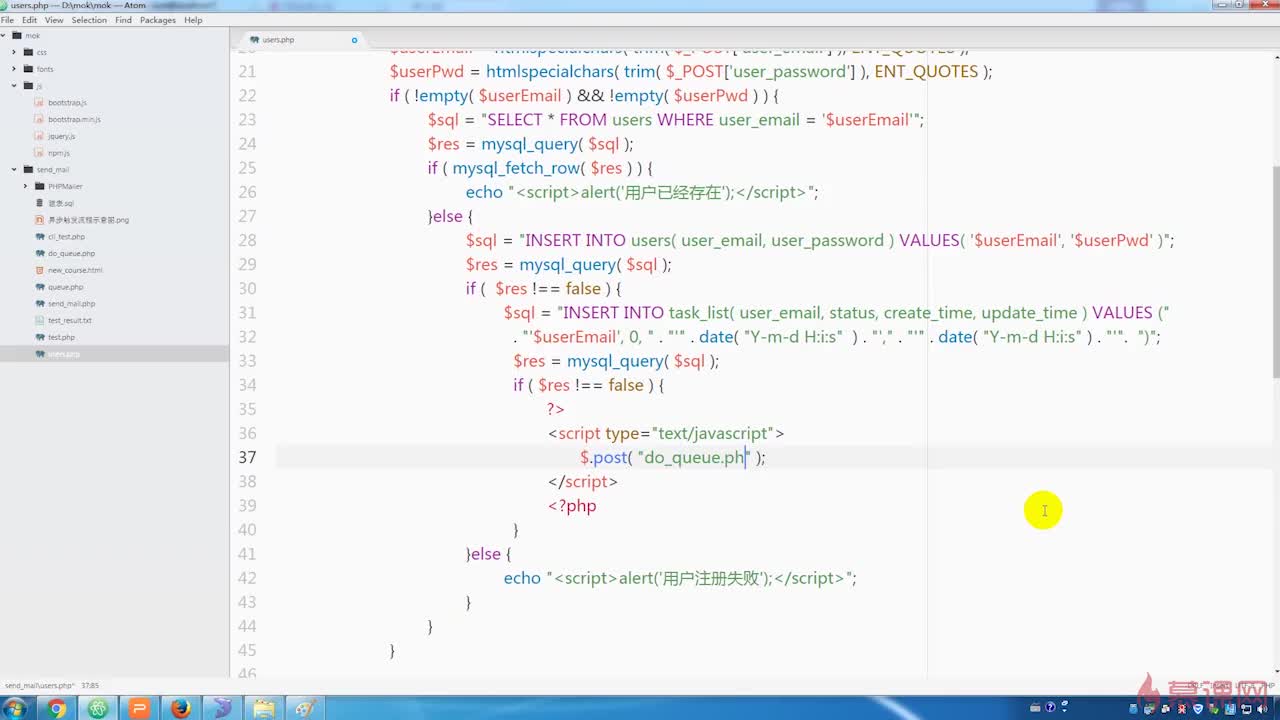This screenshot has height=720, width=1280.
Task: Open test_result.txt in the tree
Action: pyautogui.click(x=70, y=321)
